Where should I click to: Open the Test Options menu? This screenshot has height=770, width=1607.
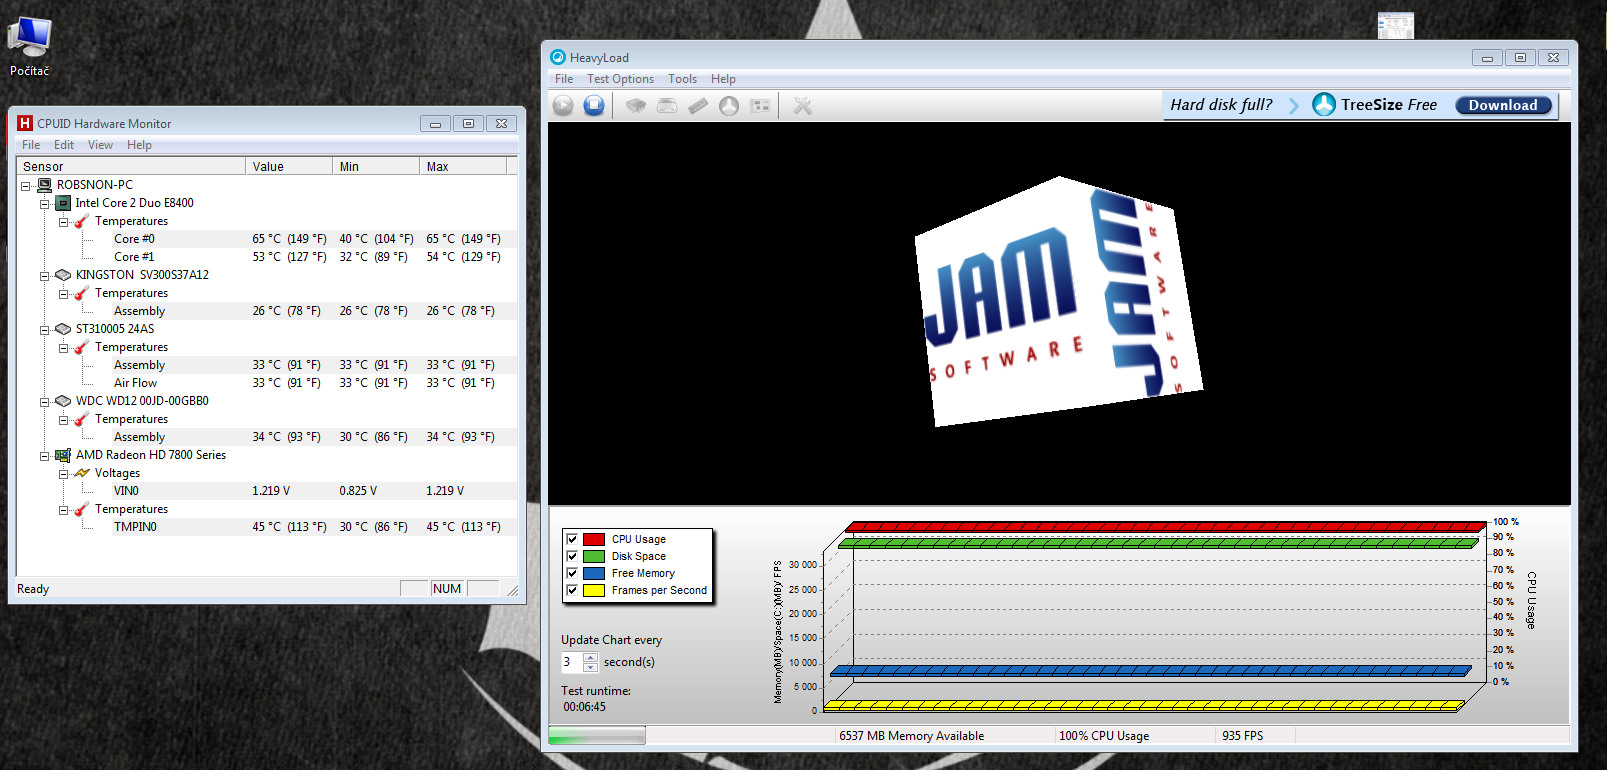[620, 79]
